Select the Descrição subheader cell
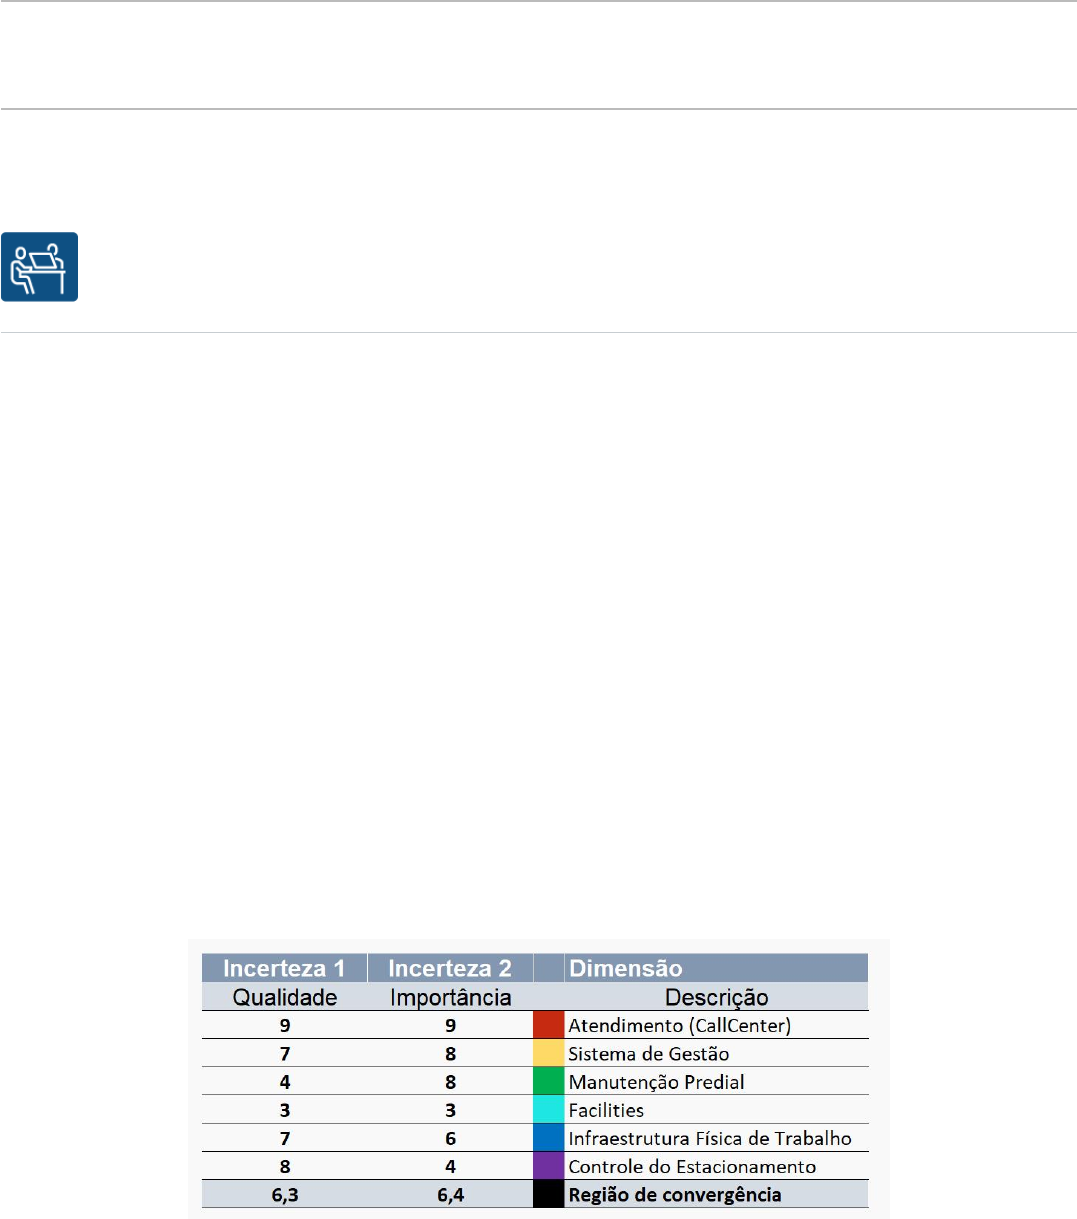The height and width of the screenshot is (1219, 1077). pyautogui.click(x=716, y=997)
